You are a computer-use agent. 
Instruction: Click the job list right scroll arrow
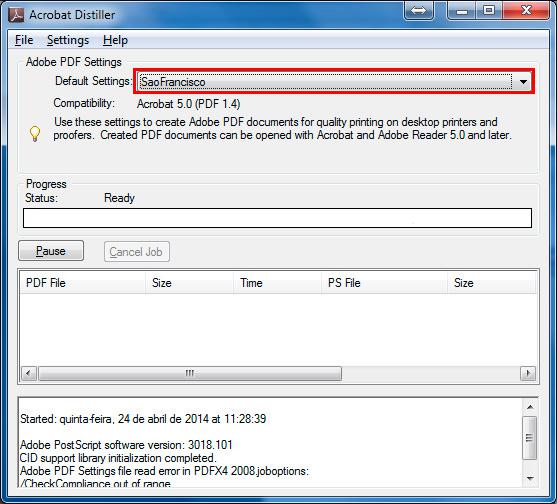click(528, 373)
